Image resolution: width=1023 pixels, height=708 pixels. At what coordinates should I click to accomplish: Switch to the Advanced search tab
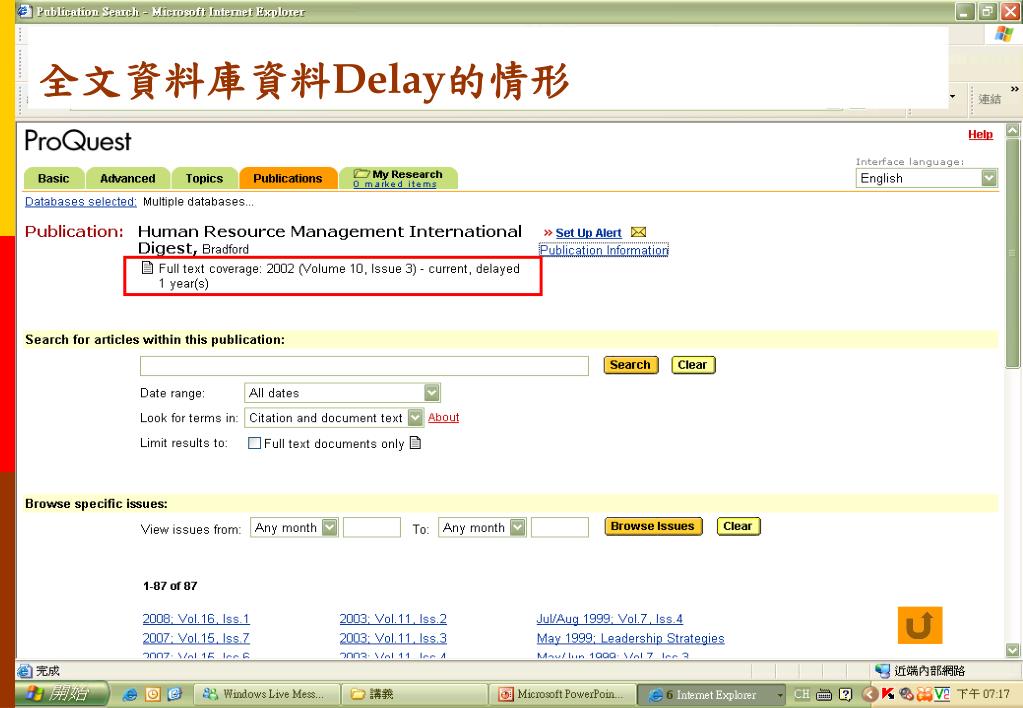128,178
